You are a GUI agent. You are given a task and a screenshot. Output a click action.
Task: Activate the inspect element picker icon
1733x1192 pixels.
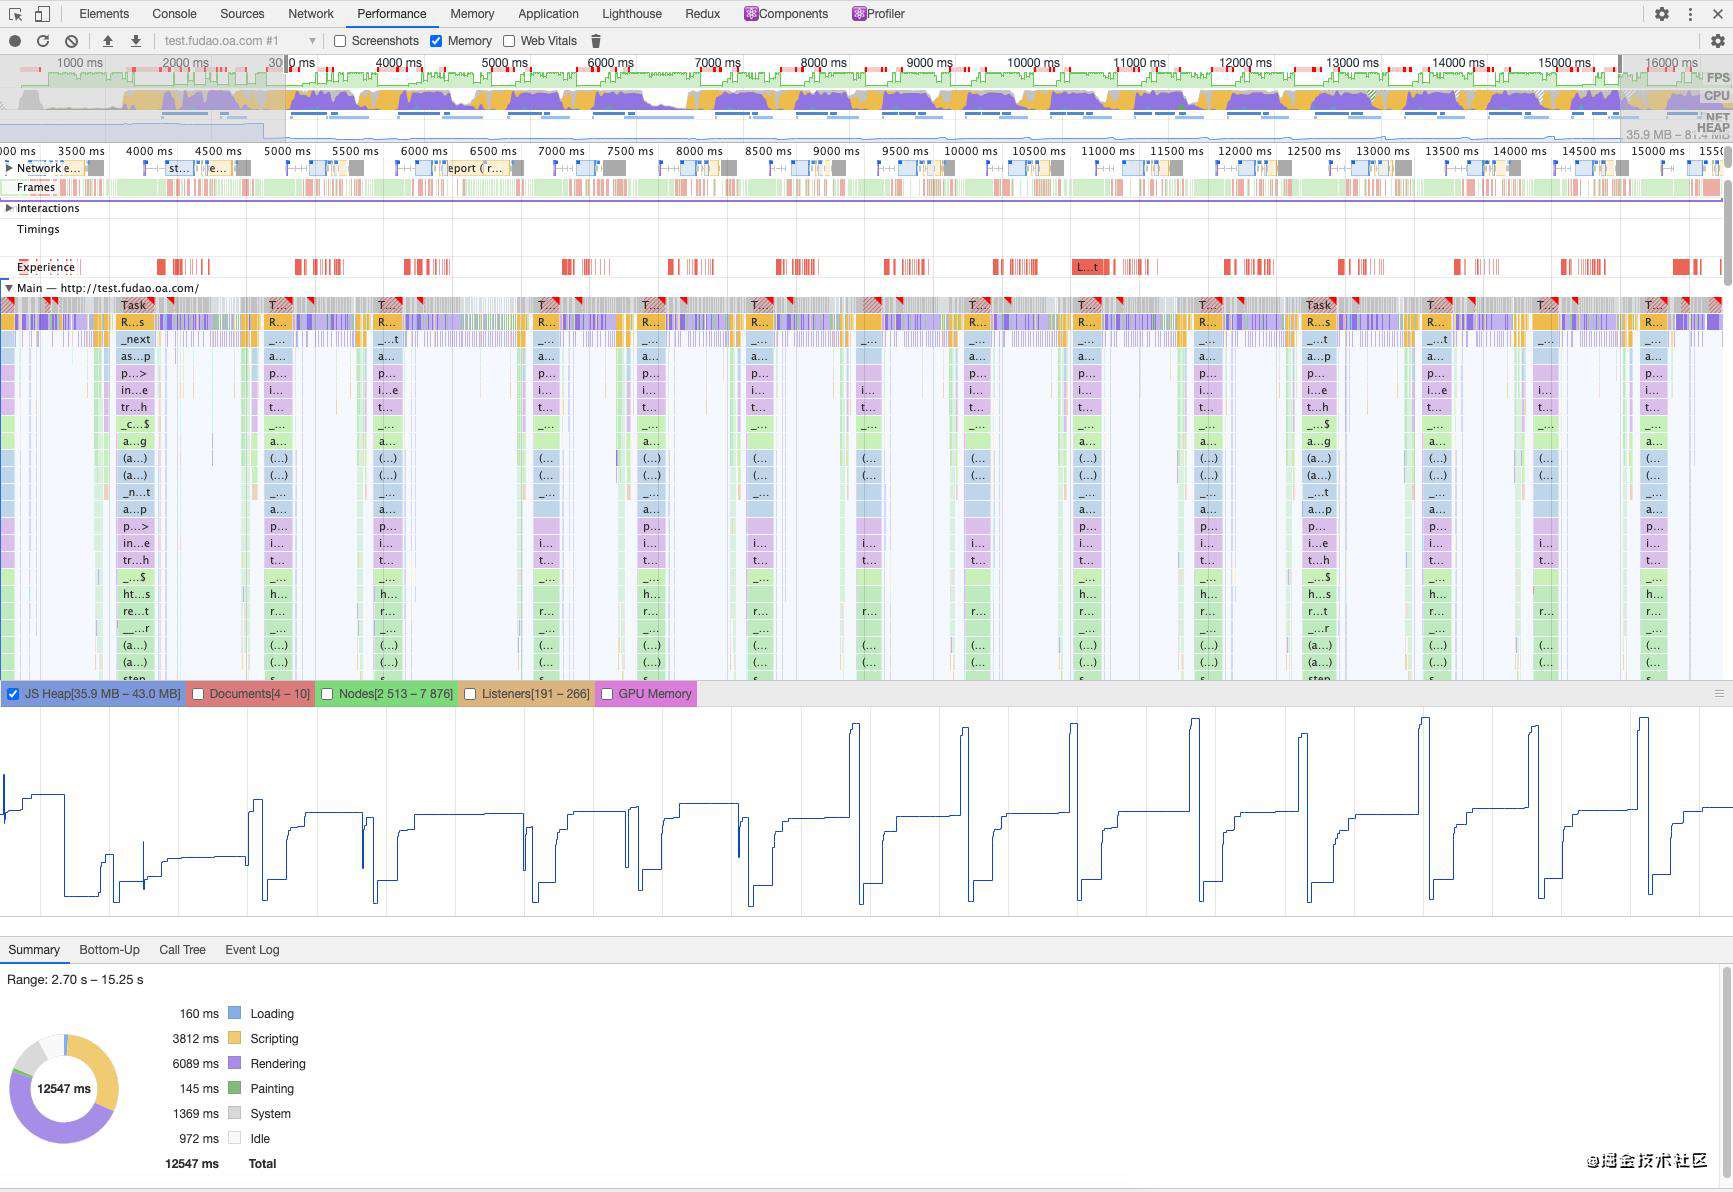point(16,14)
